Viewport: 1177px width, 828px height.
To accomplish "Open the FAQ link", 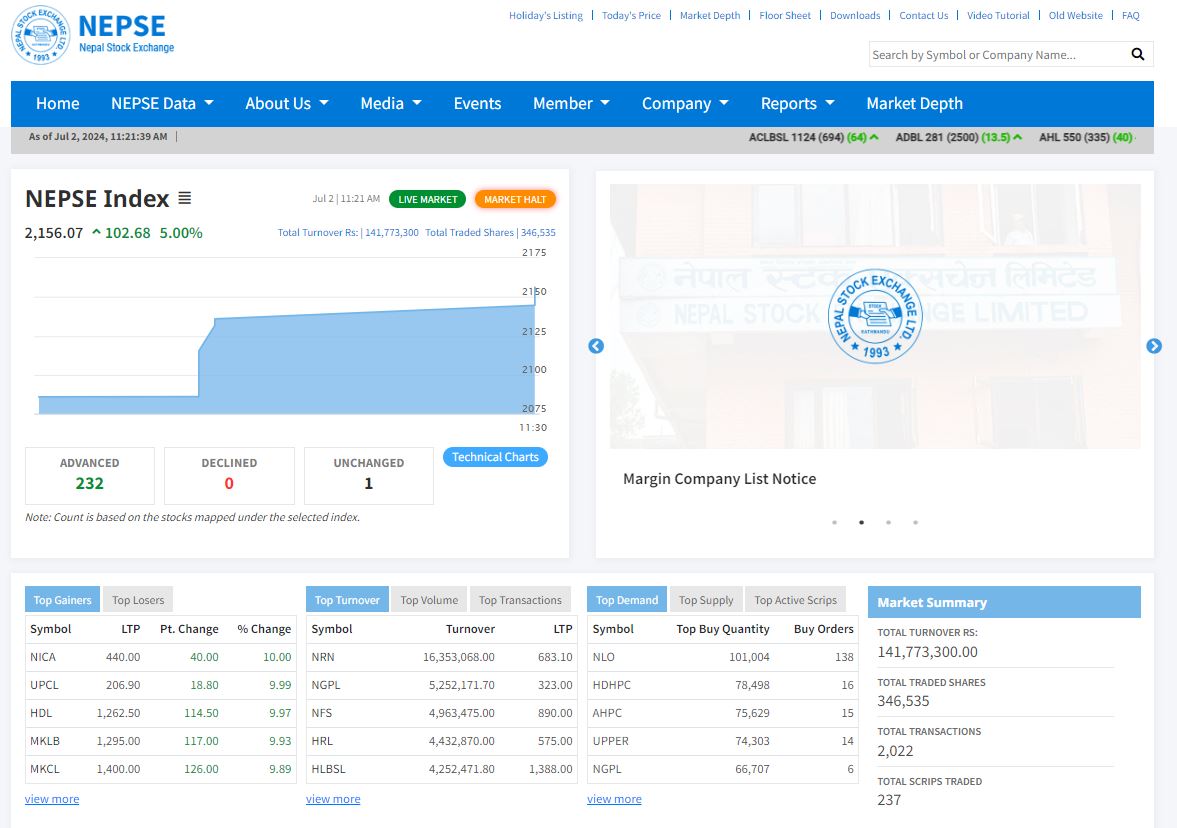I will click(x=1130, y=15).
